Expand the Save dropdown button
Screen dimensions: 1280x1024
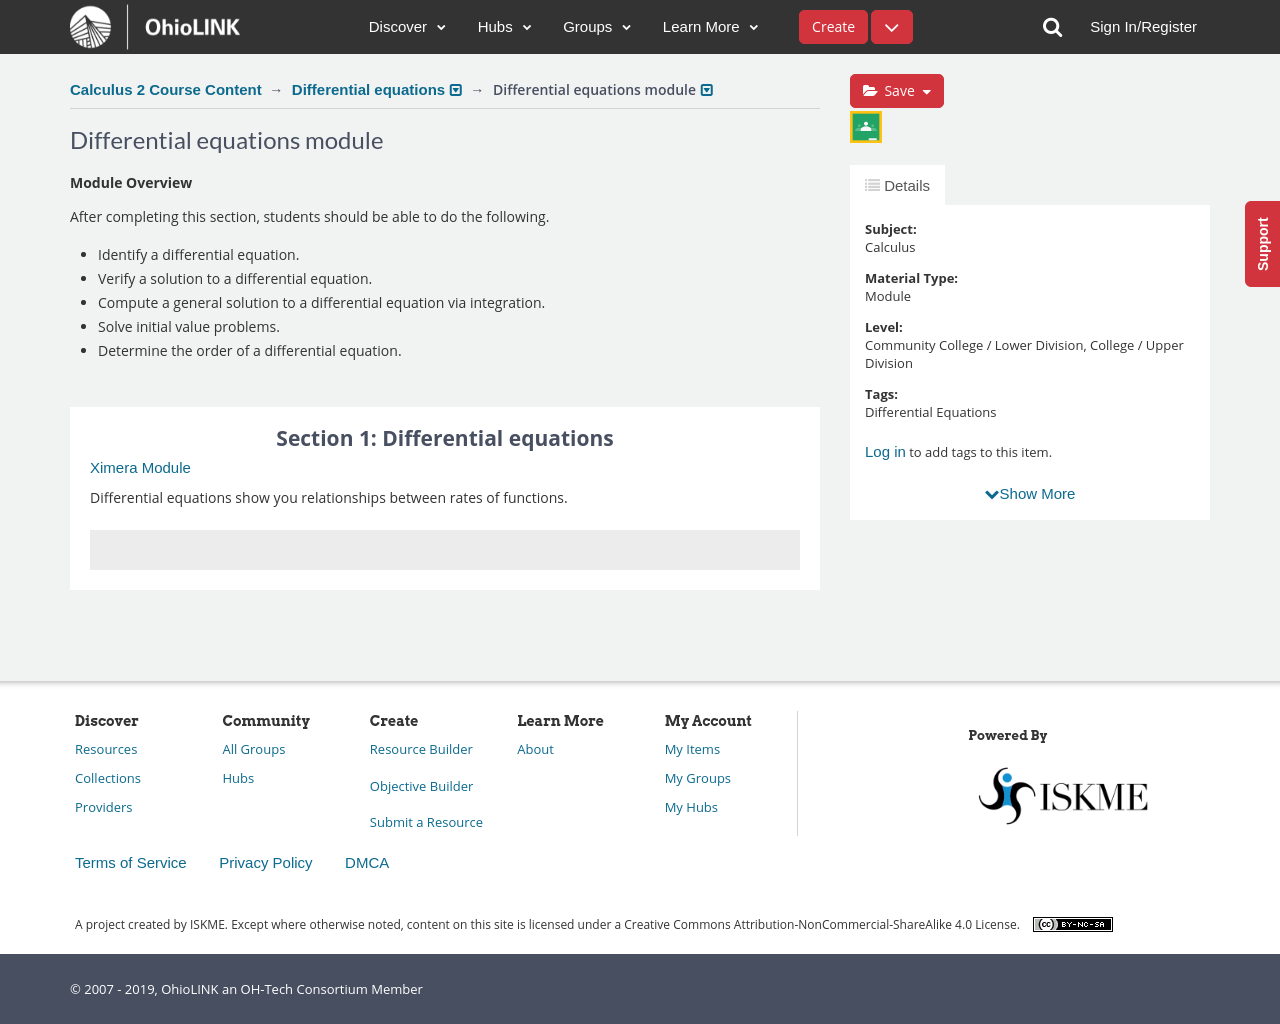896,91
